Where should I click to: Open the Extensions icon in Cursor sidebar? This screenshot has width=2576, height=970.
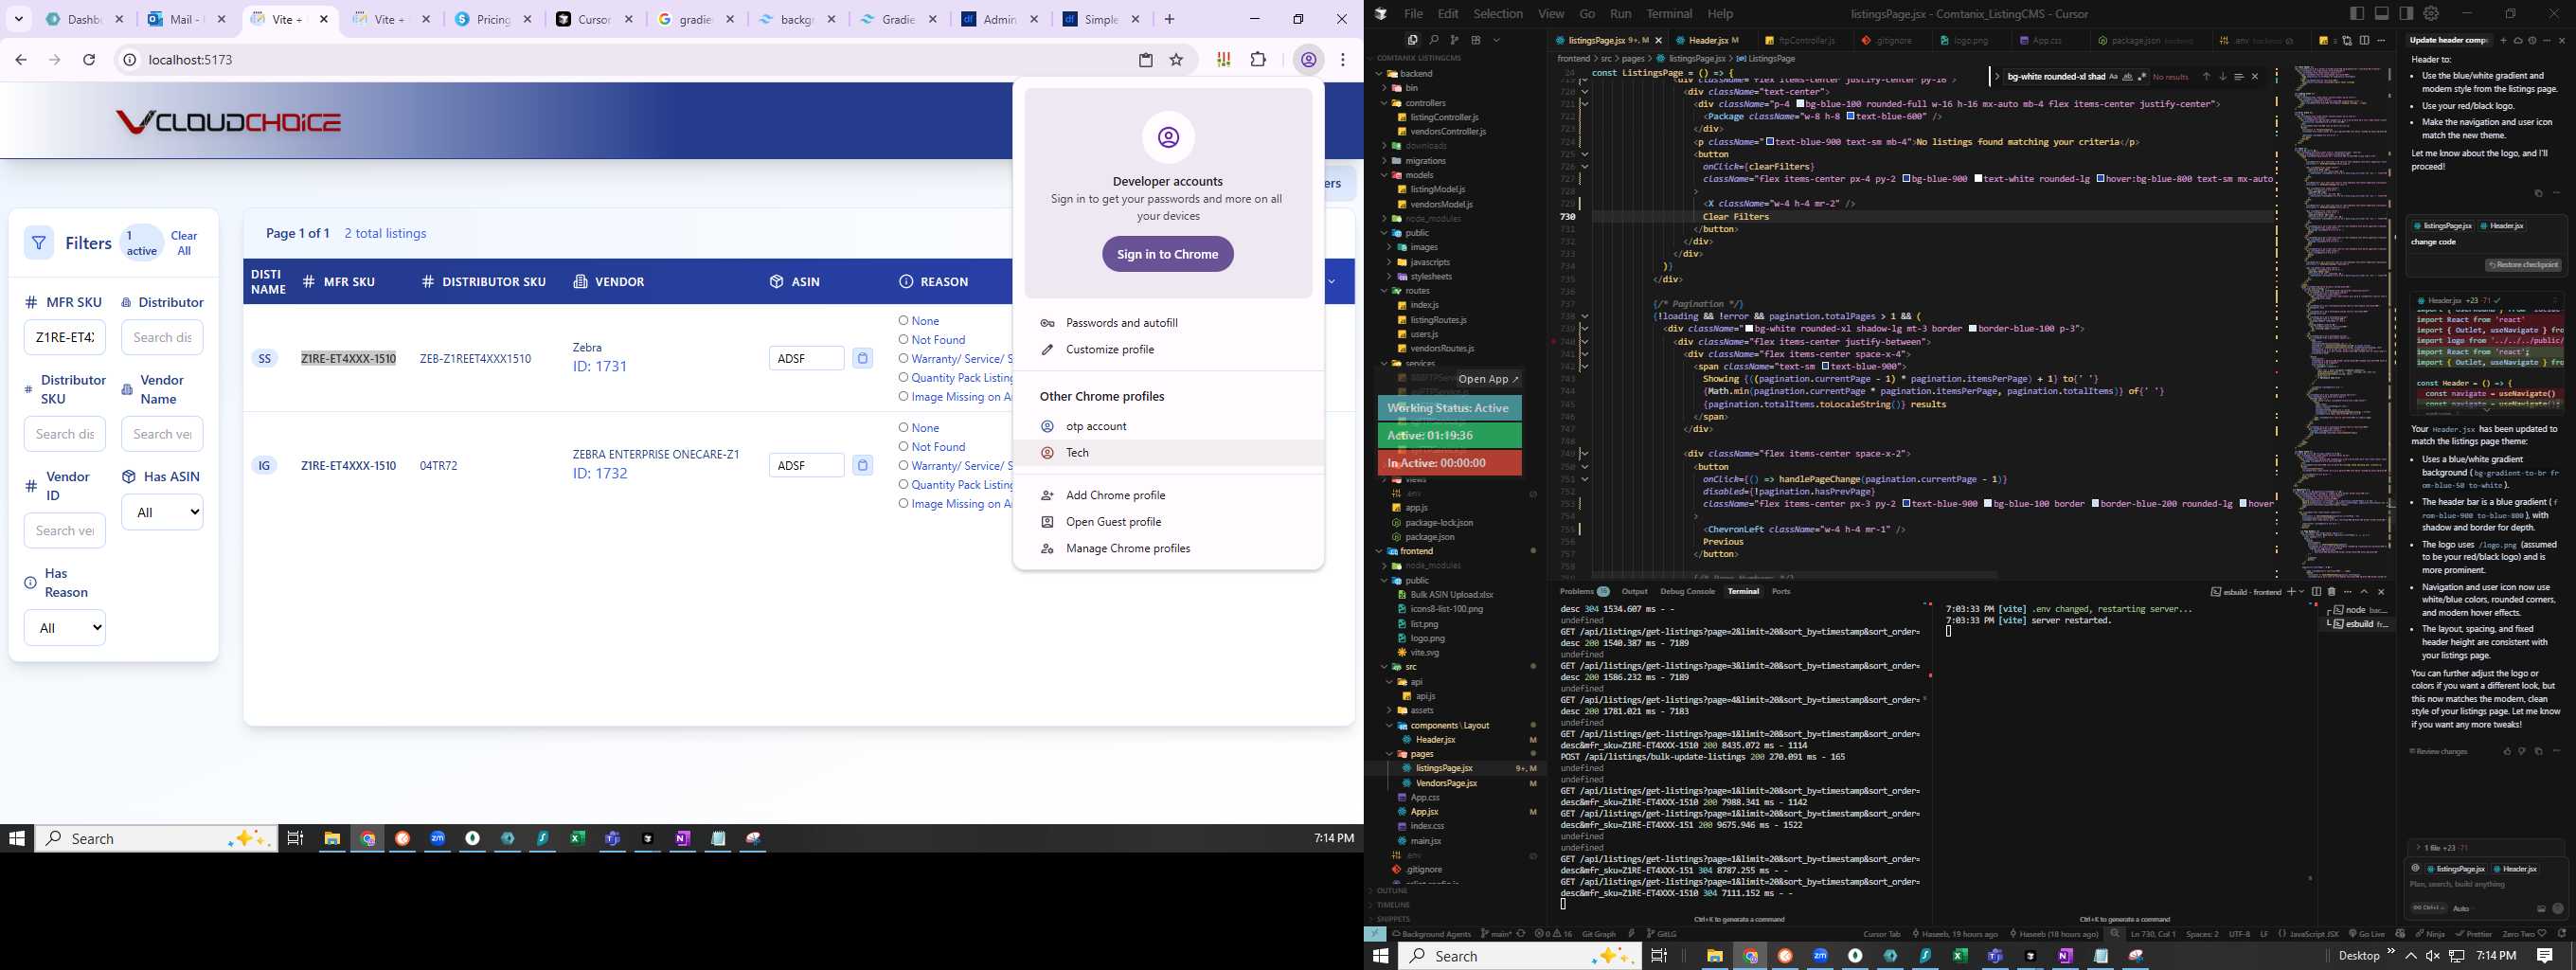pos(1475,40)
